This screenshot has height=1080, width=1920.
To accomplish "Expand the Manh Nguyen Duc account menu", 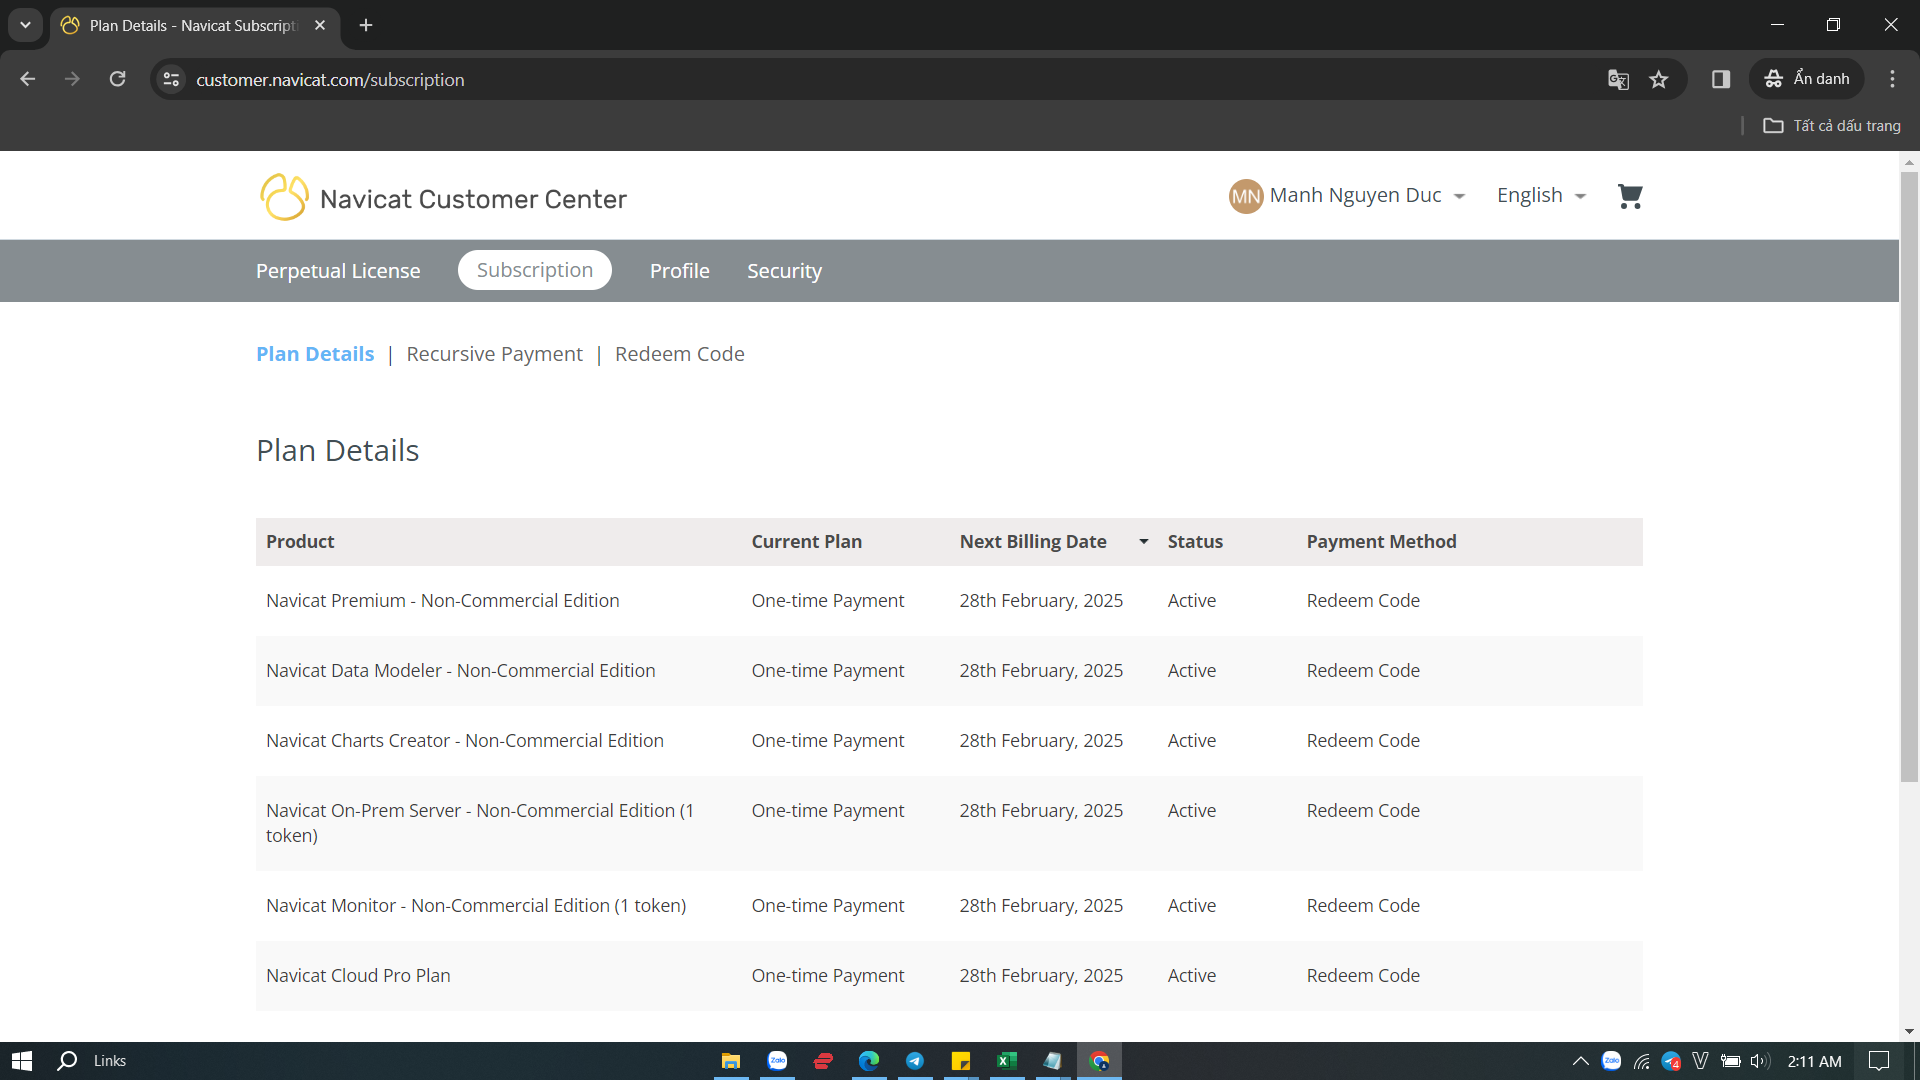I will pos(1367,196).
